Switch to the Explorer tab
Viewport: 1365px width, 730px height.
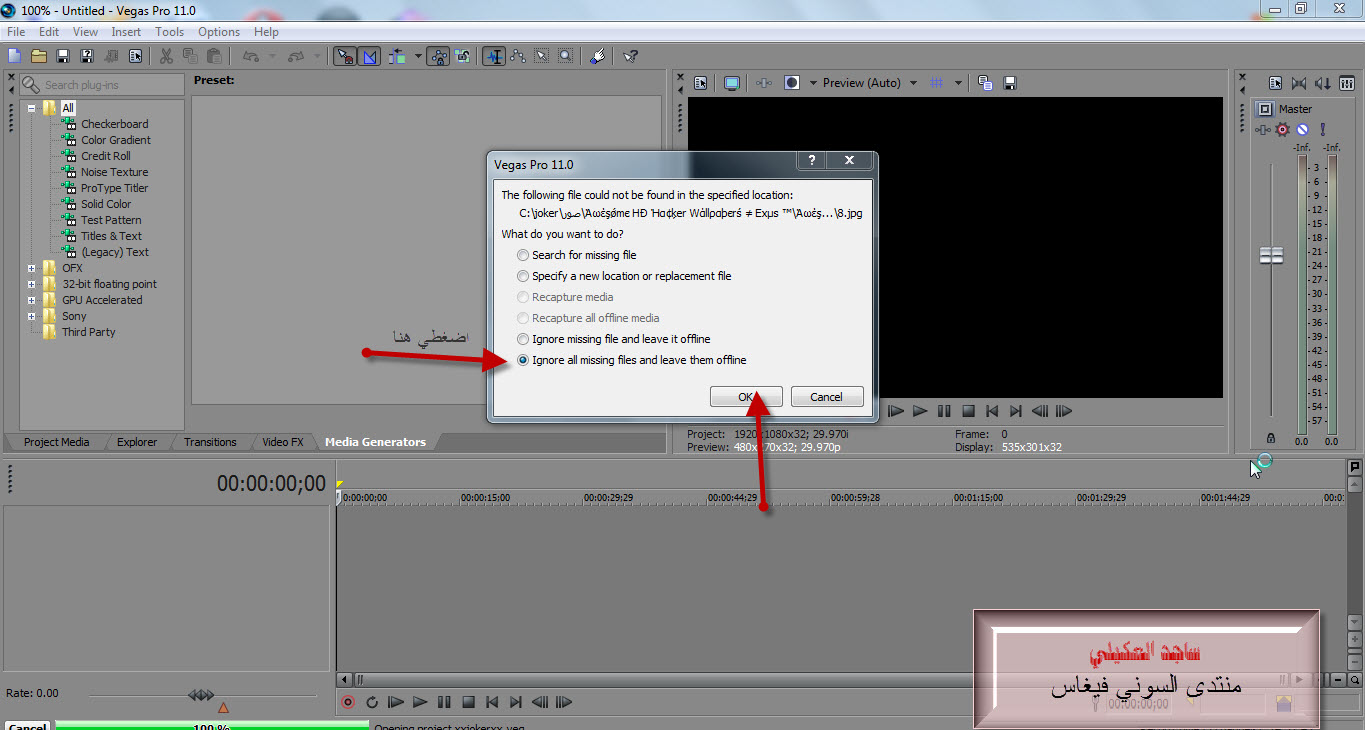pyautogui.click(x=137, y=442)
